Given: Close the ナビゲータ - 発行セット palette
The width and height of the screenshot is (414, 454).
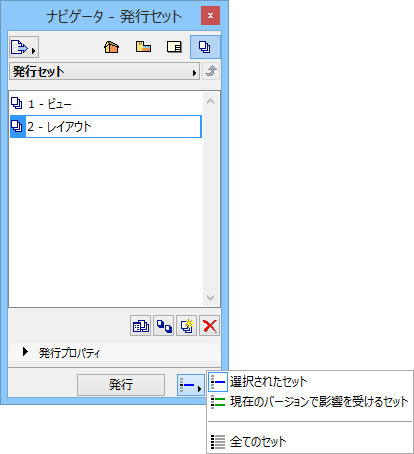Looking at the screenshot, I should pos(210,16).
